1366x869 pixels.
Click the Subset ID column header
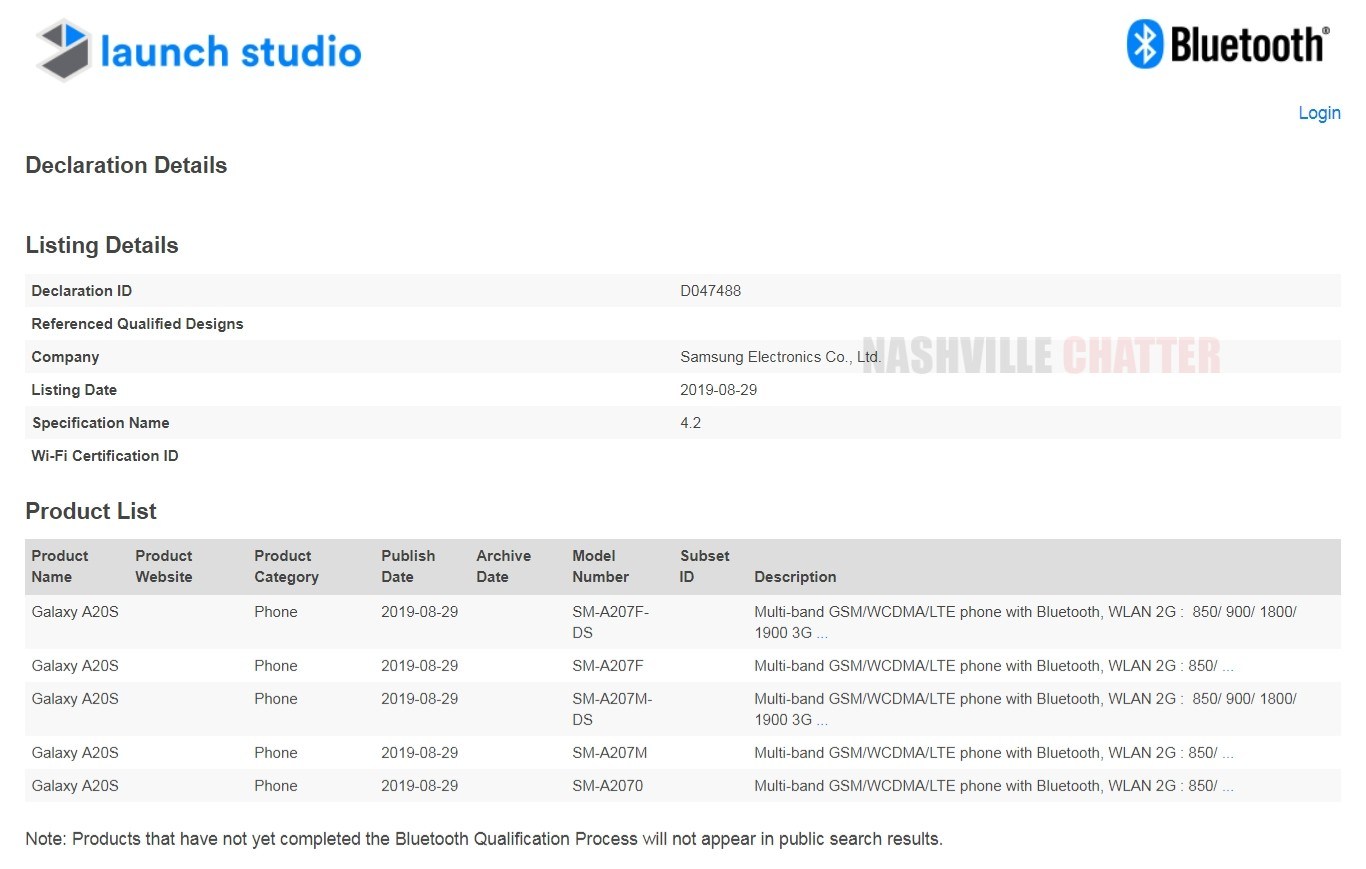pos(705,566)
